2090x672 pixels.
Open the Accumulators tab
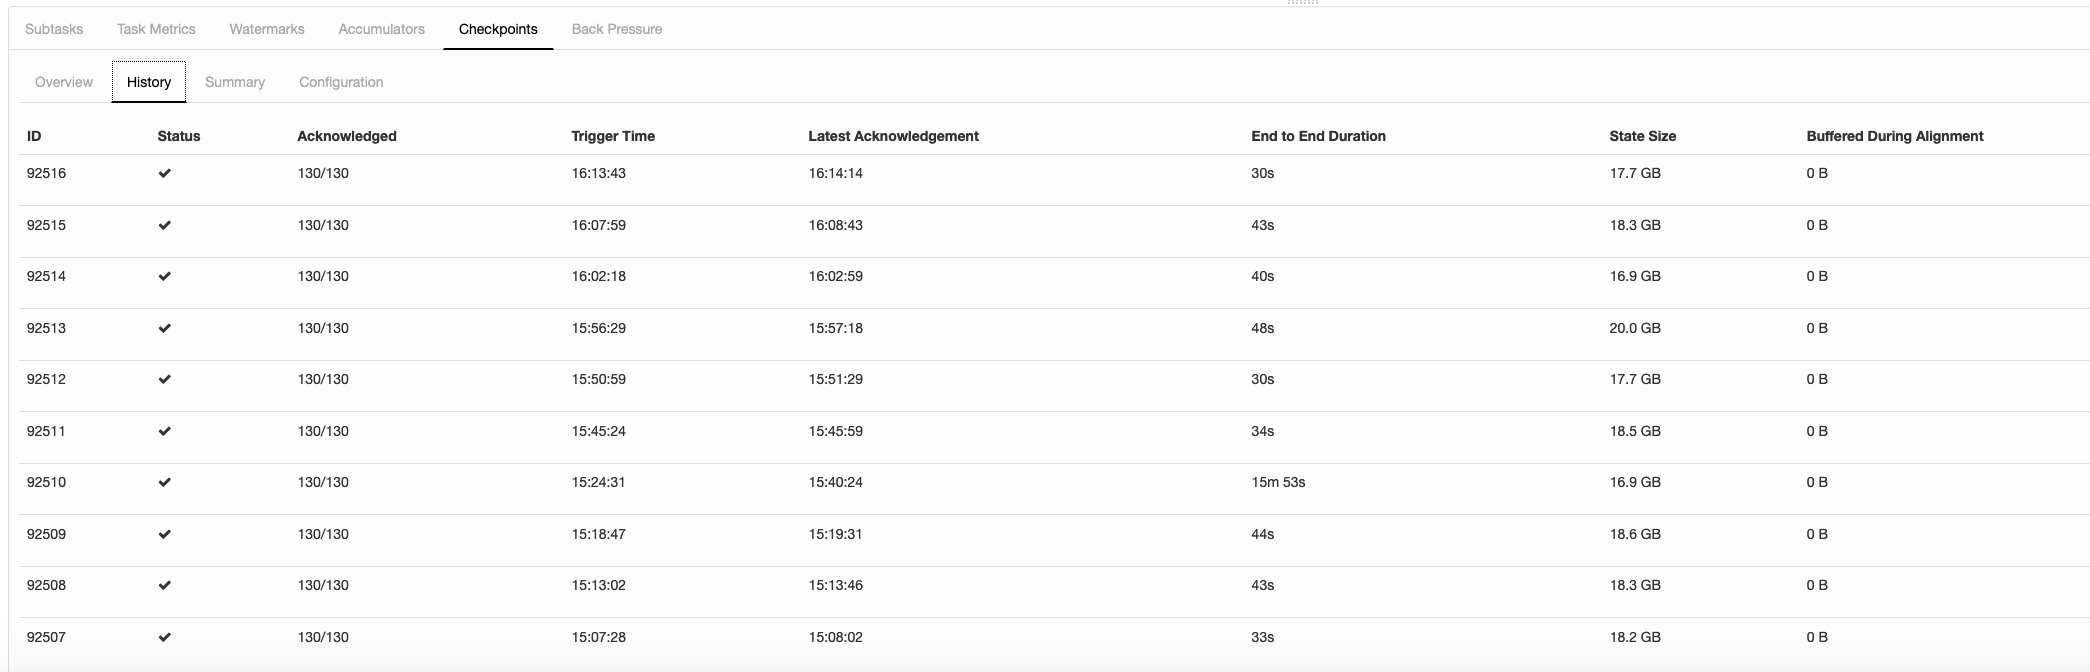[x=381, y=29]
